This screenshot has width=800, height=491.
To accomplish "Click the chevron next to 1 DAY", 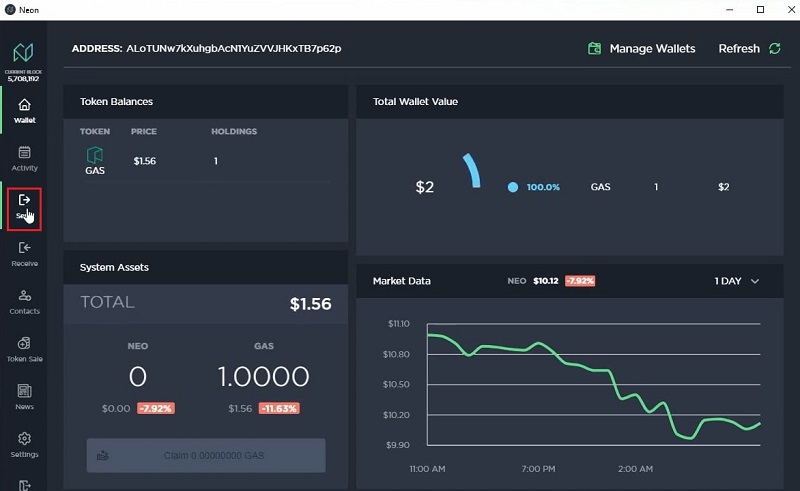I will [755, 281].
